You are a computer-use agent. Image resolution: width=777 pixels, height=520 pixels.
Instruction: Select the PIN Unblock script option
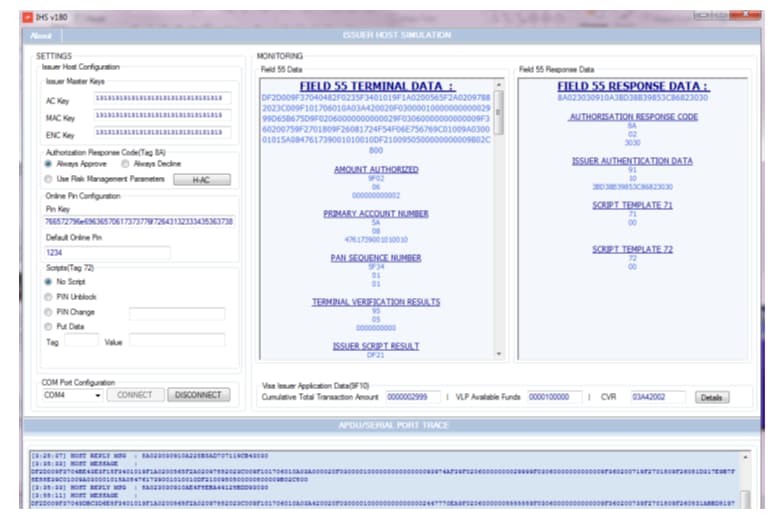pos(49,297)
